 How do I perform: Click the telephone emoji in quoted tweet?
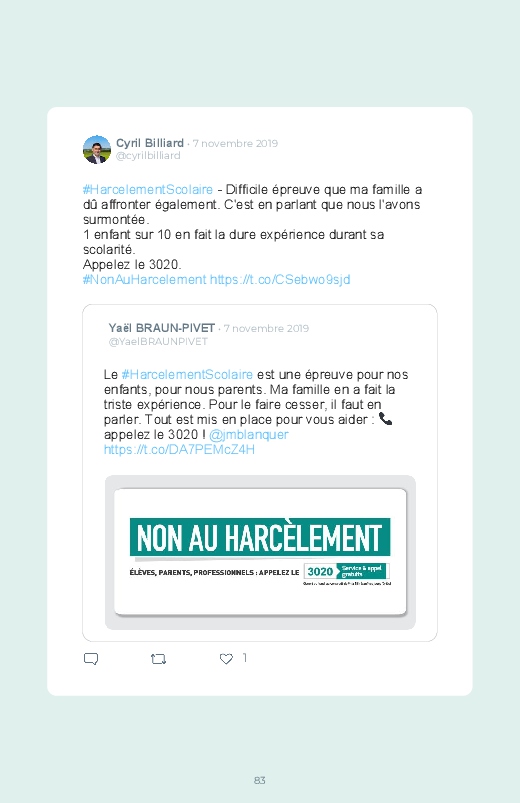coord(385,419)
